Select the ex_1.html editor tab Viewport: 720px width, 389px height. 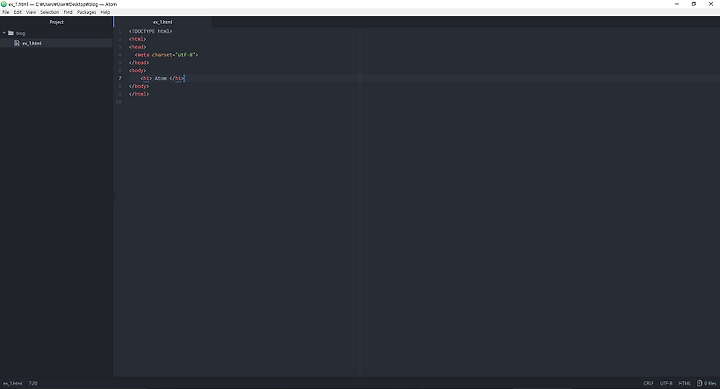pyautogui.click(x=163, y=22)
